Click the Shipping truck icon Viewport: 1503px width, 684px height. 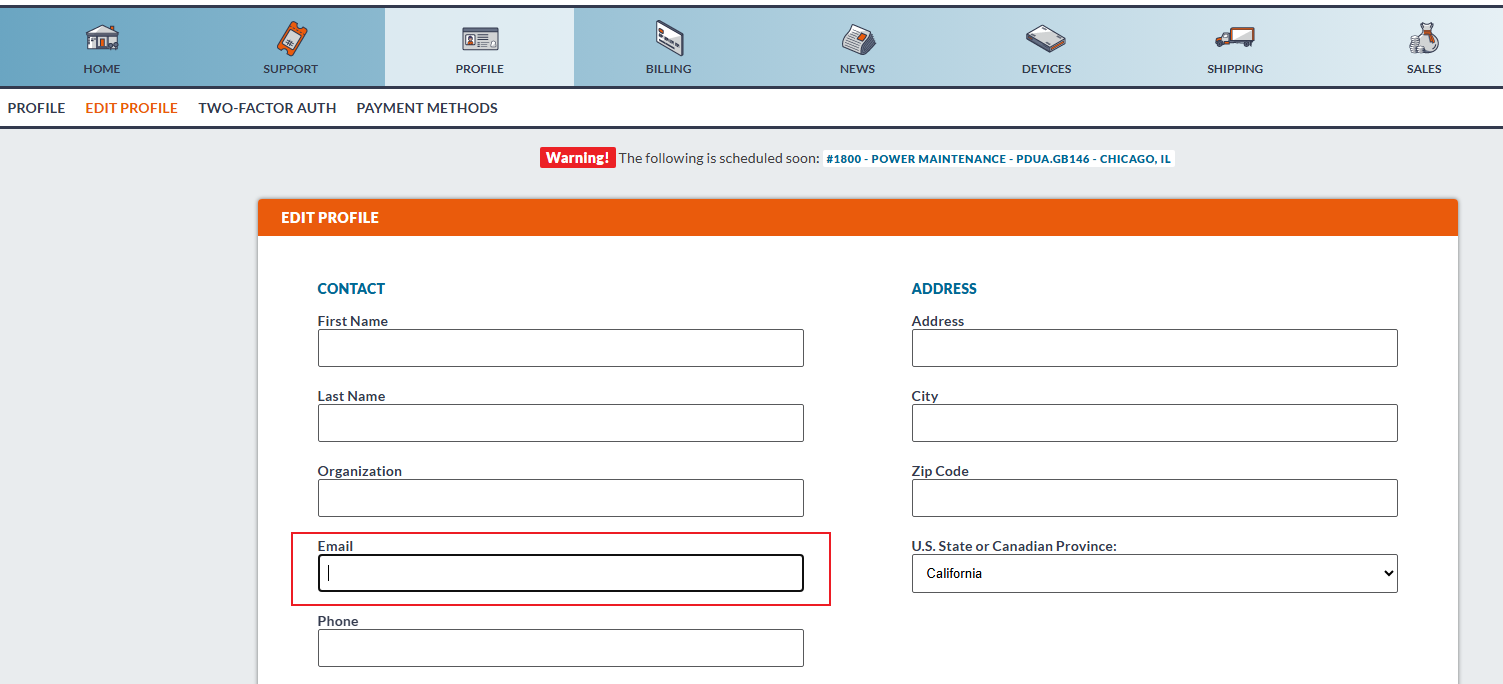pyautogui.click(x=1235, y=39)
